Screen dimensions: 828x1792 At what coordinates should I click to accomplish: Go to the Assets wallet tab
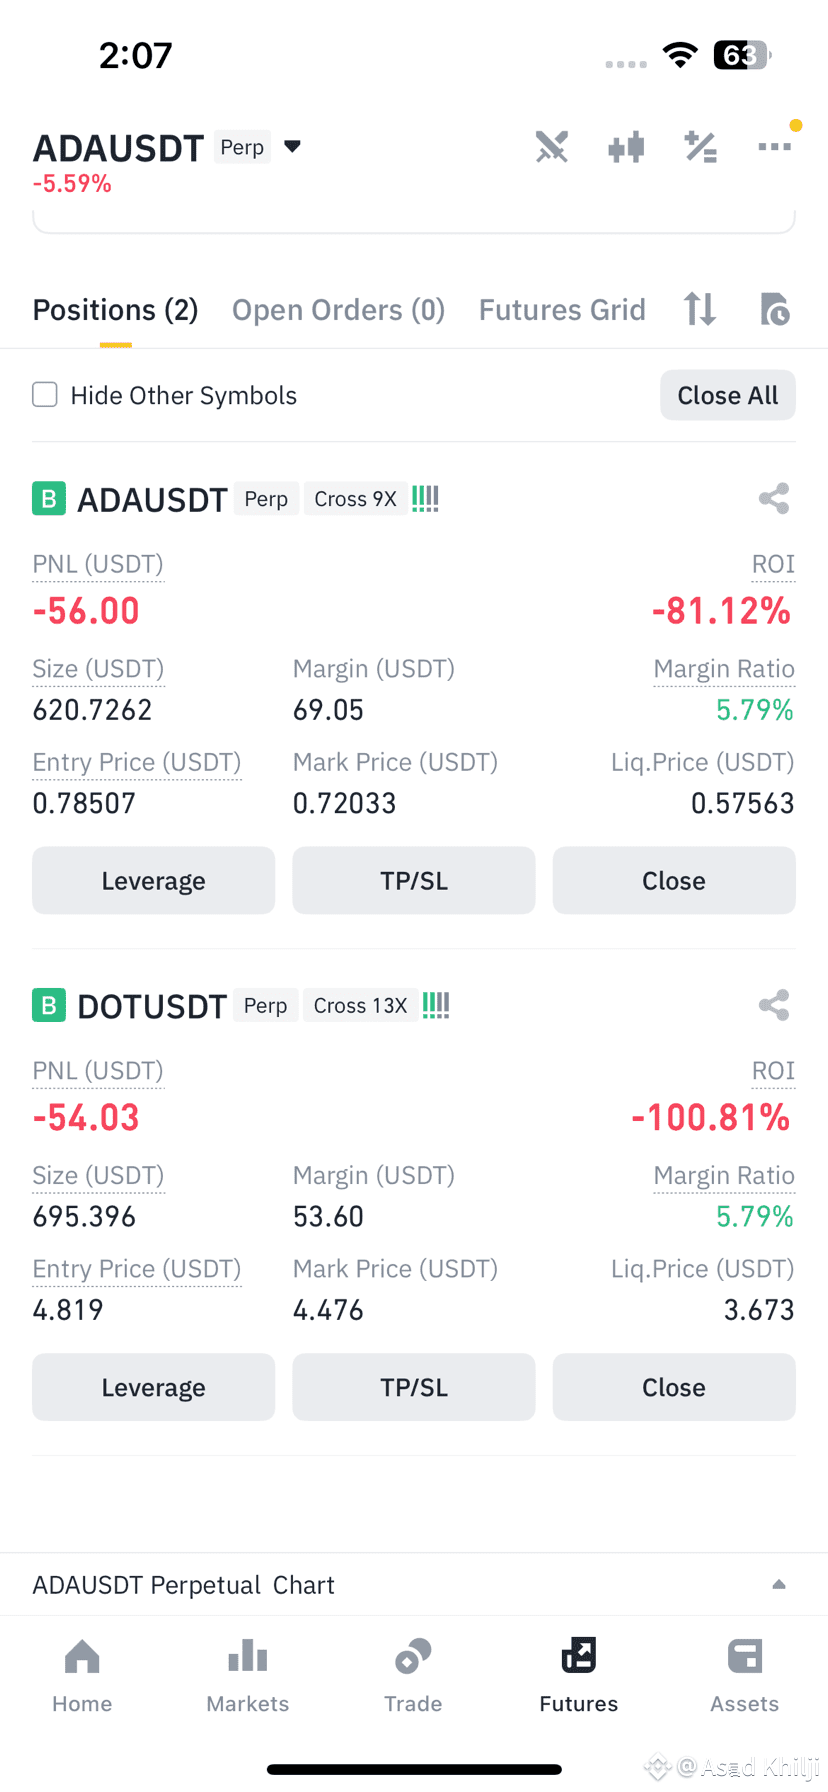click(744, 1675)
